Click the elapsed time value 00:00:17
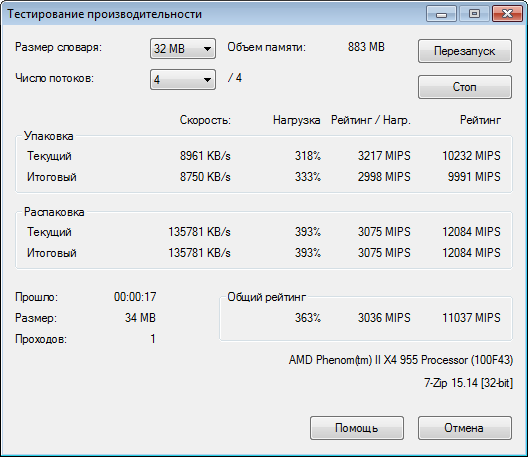 point(135,297)
